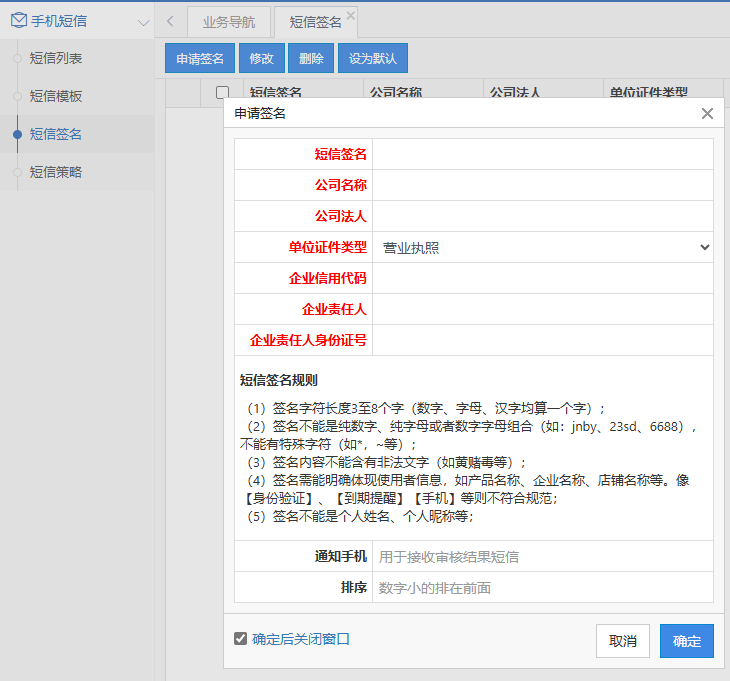The width and height of the screenshot is (730, 681).
Task: Toggle 确定后关闭窗口 checkbox
Action: (x=240, y=639)
